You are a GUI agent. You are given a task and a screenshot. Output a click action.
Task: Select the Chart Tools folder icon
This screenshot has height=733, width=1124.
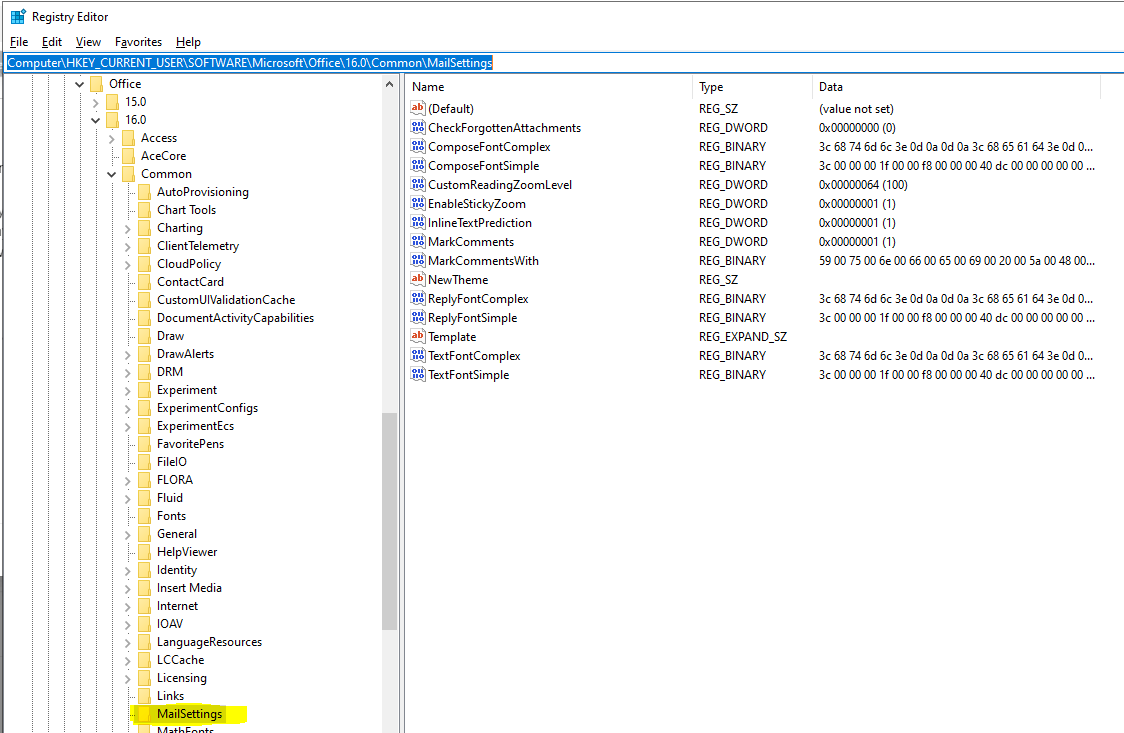point(145,209)
